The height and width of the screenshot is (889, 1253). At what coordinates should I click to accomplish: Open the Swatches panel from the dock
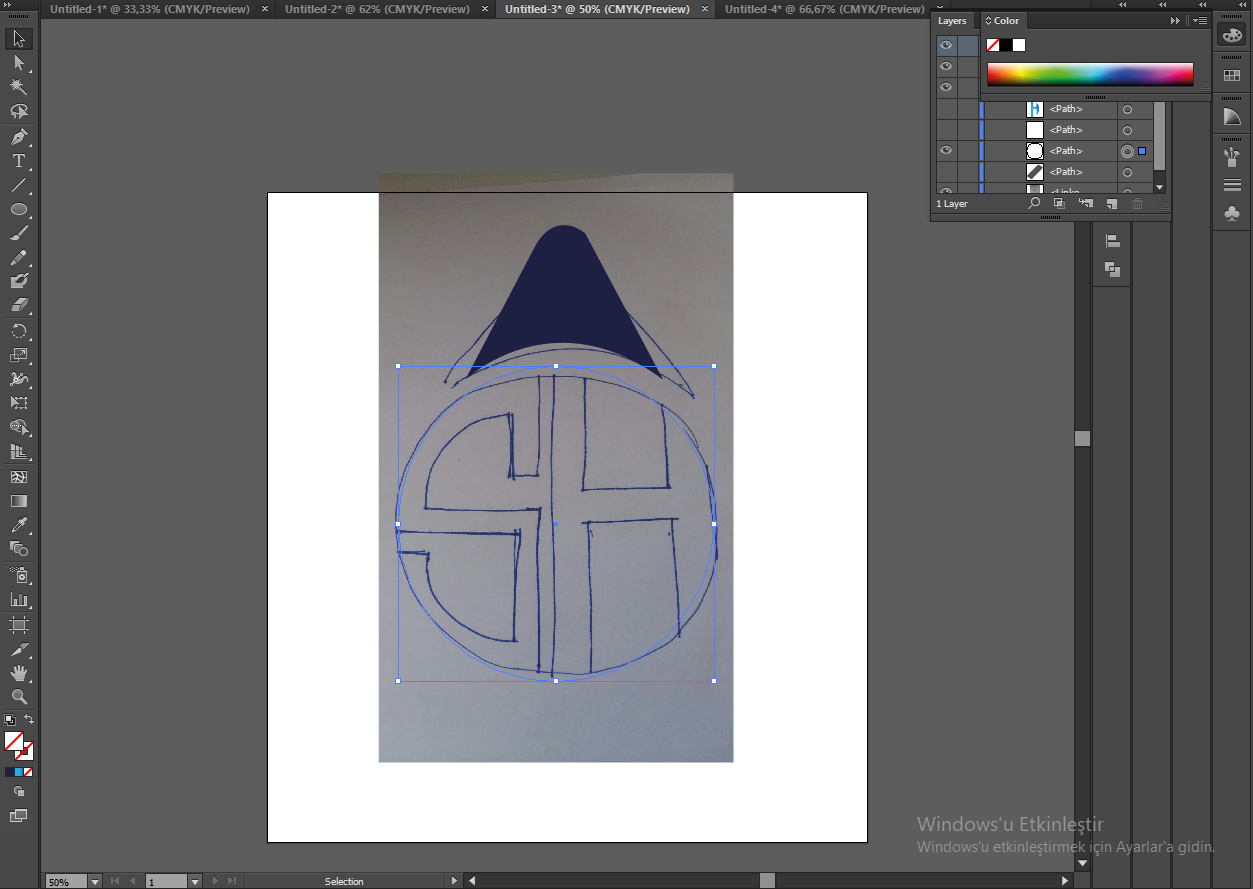(1232, 75)
